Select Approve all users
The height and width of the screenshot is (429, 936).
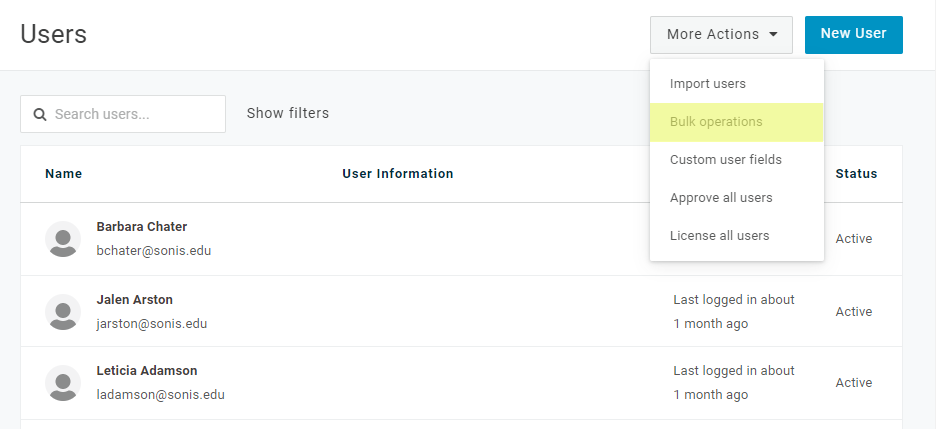click(x=721, y=198)
